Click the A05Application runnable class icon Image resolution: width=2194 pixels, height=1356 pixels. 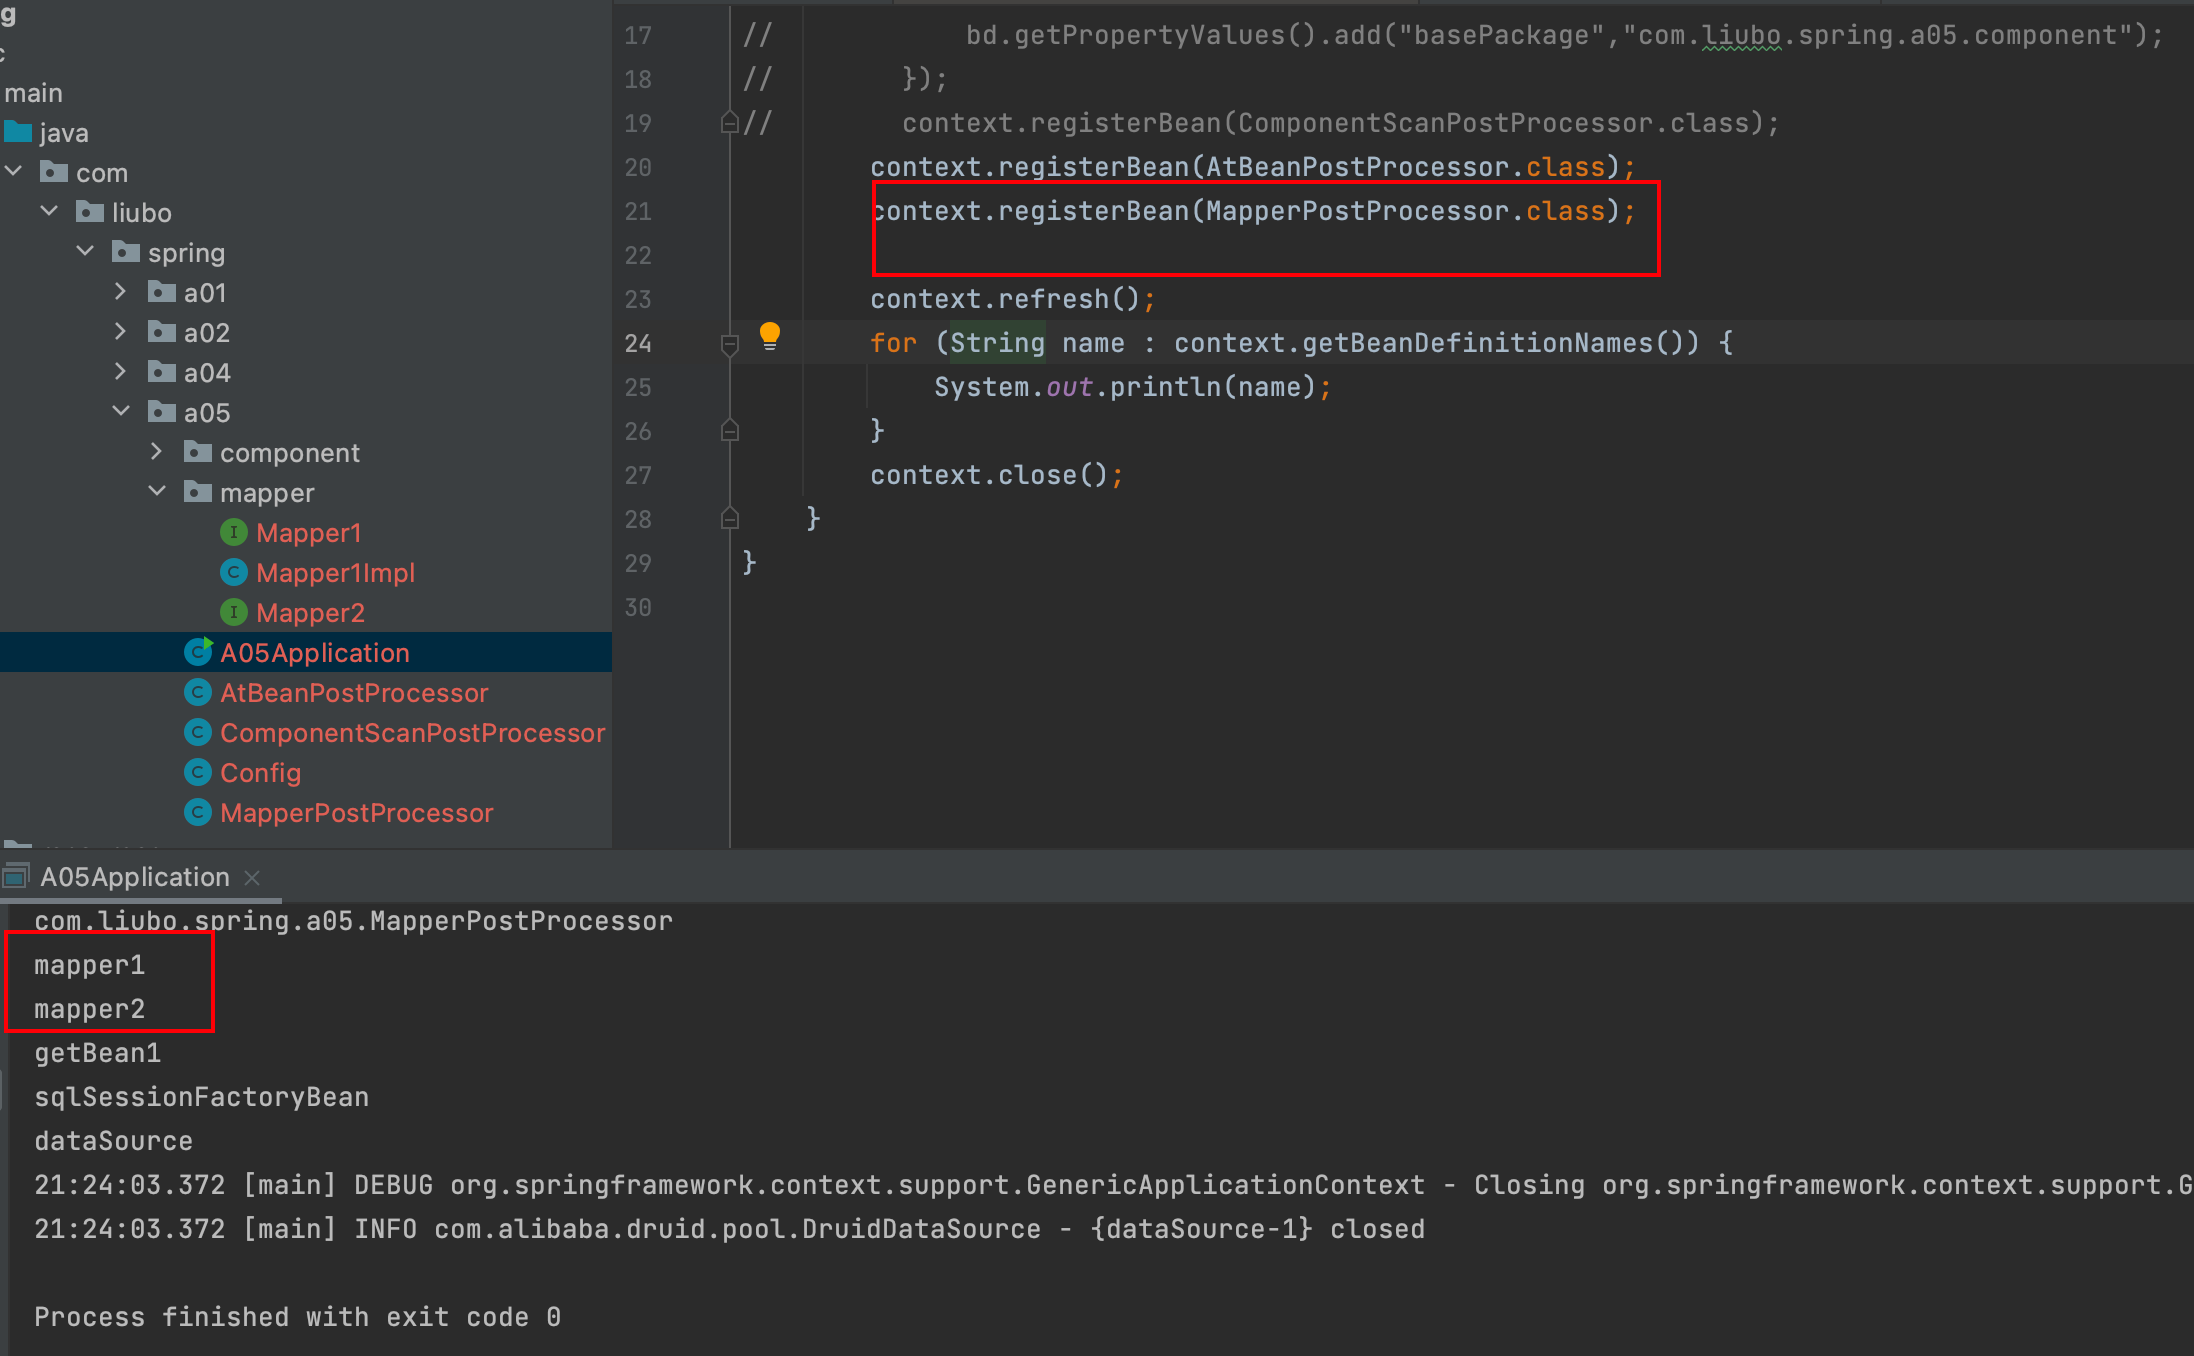coord(198,651)
